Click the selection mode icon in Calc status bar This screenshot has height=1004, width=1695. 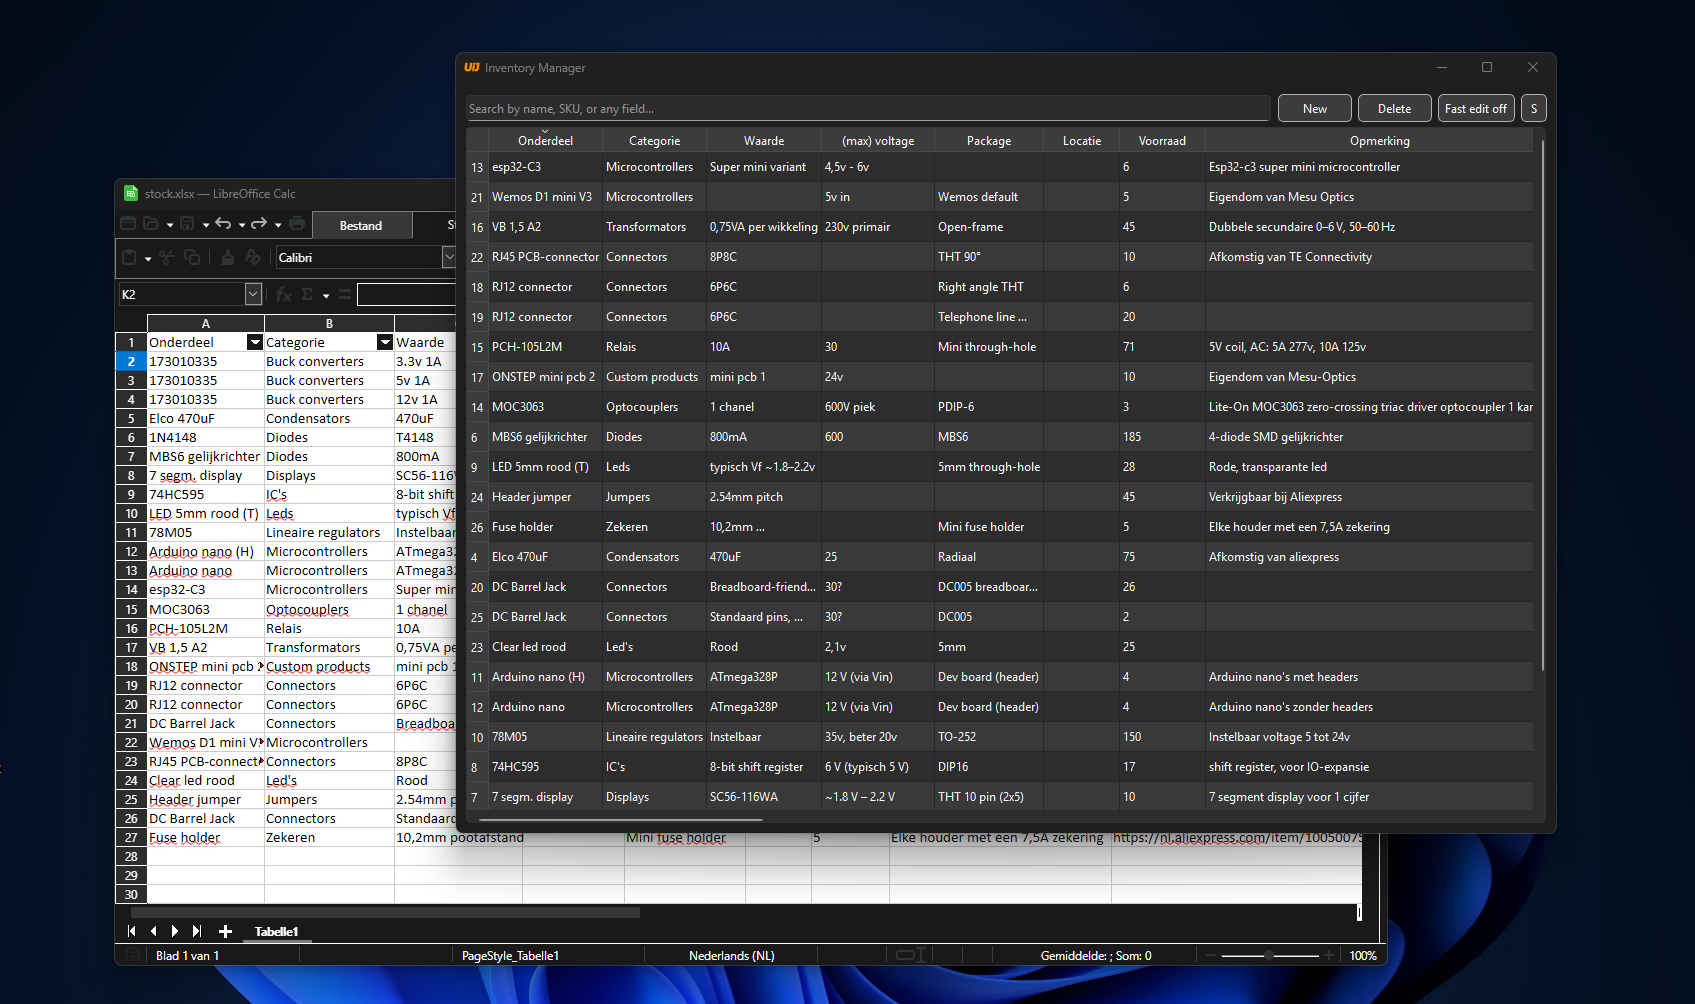(x=911, y=955)
